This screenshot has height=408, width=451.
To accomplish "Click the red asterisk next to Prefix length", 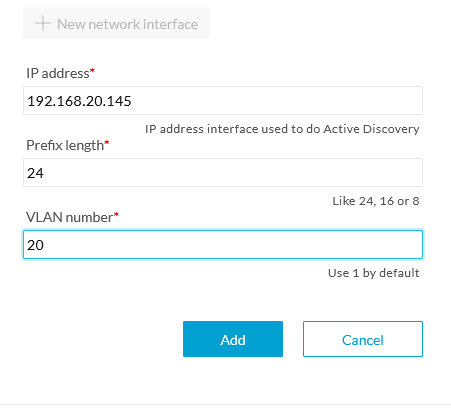I will tap(107, 142).
